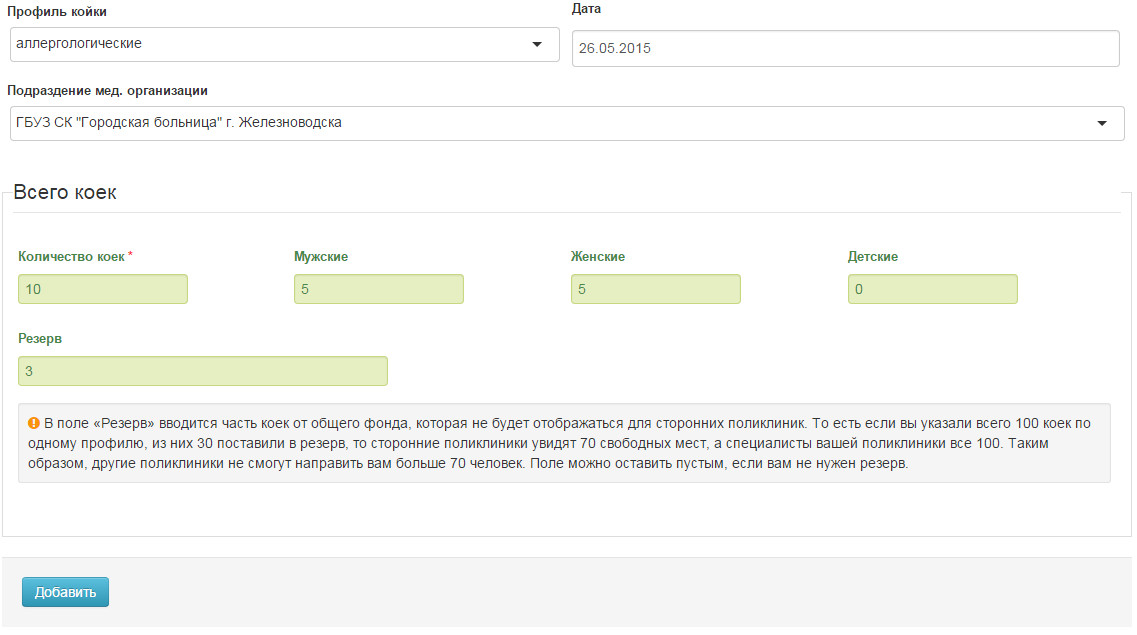Click the Резерв label
Screen dimensions: 1137x635
pyautogui.click(x=40, y=339)
